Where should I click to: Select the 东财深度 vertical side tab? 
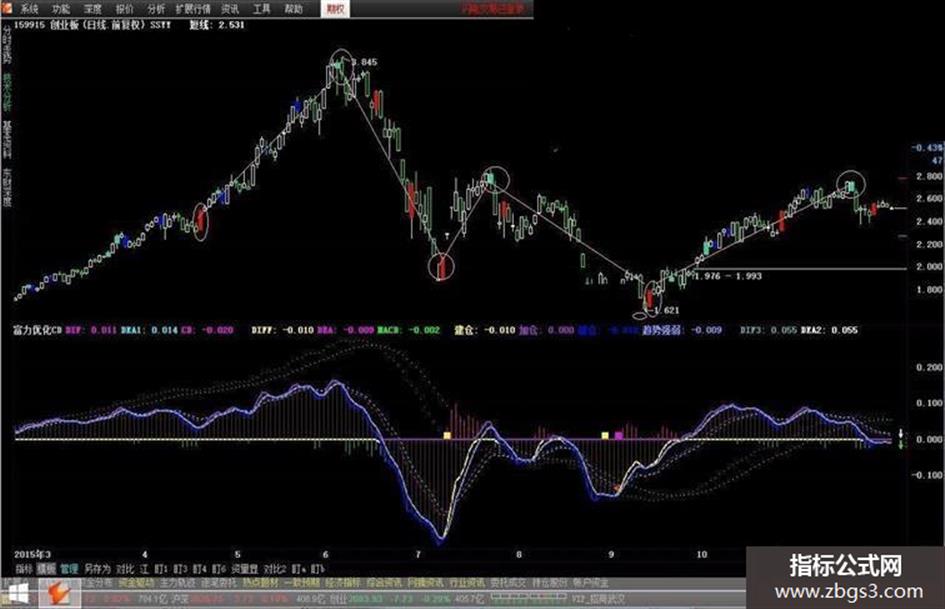point(7,186)
